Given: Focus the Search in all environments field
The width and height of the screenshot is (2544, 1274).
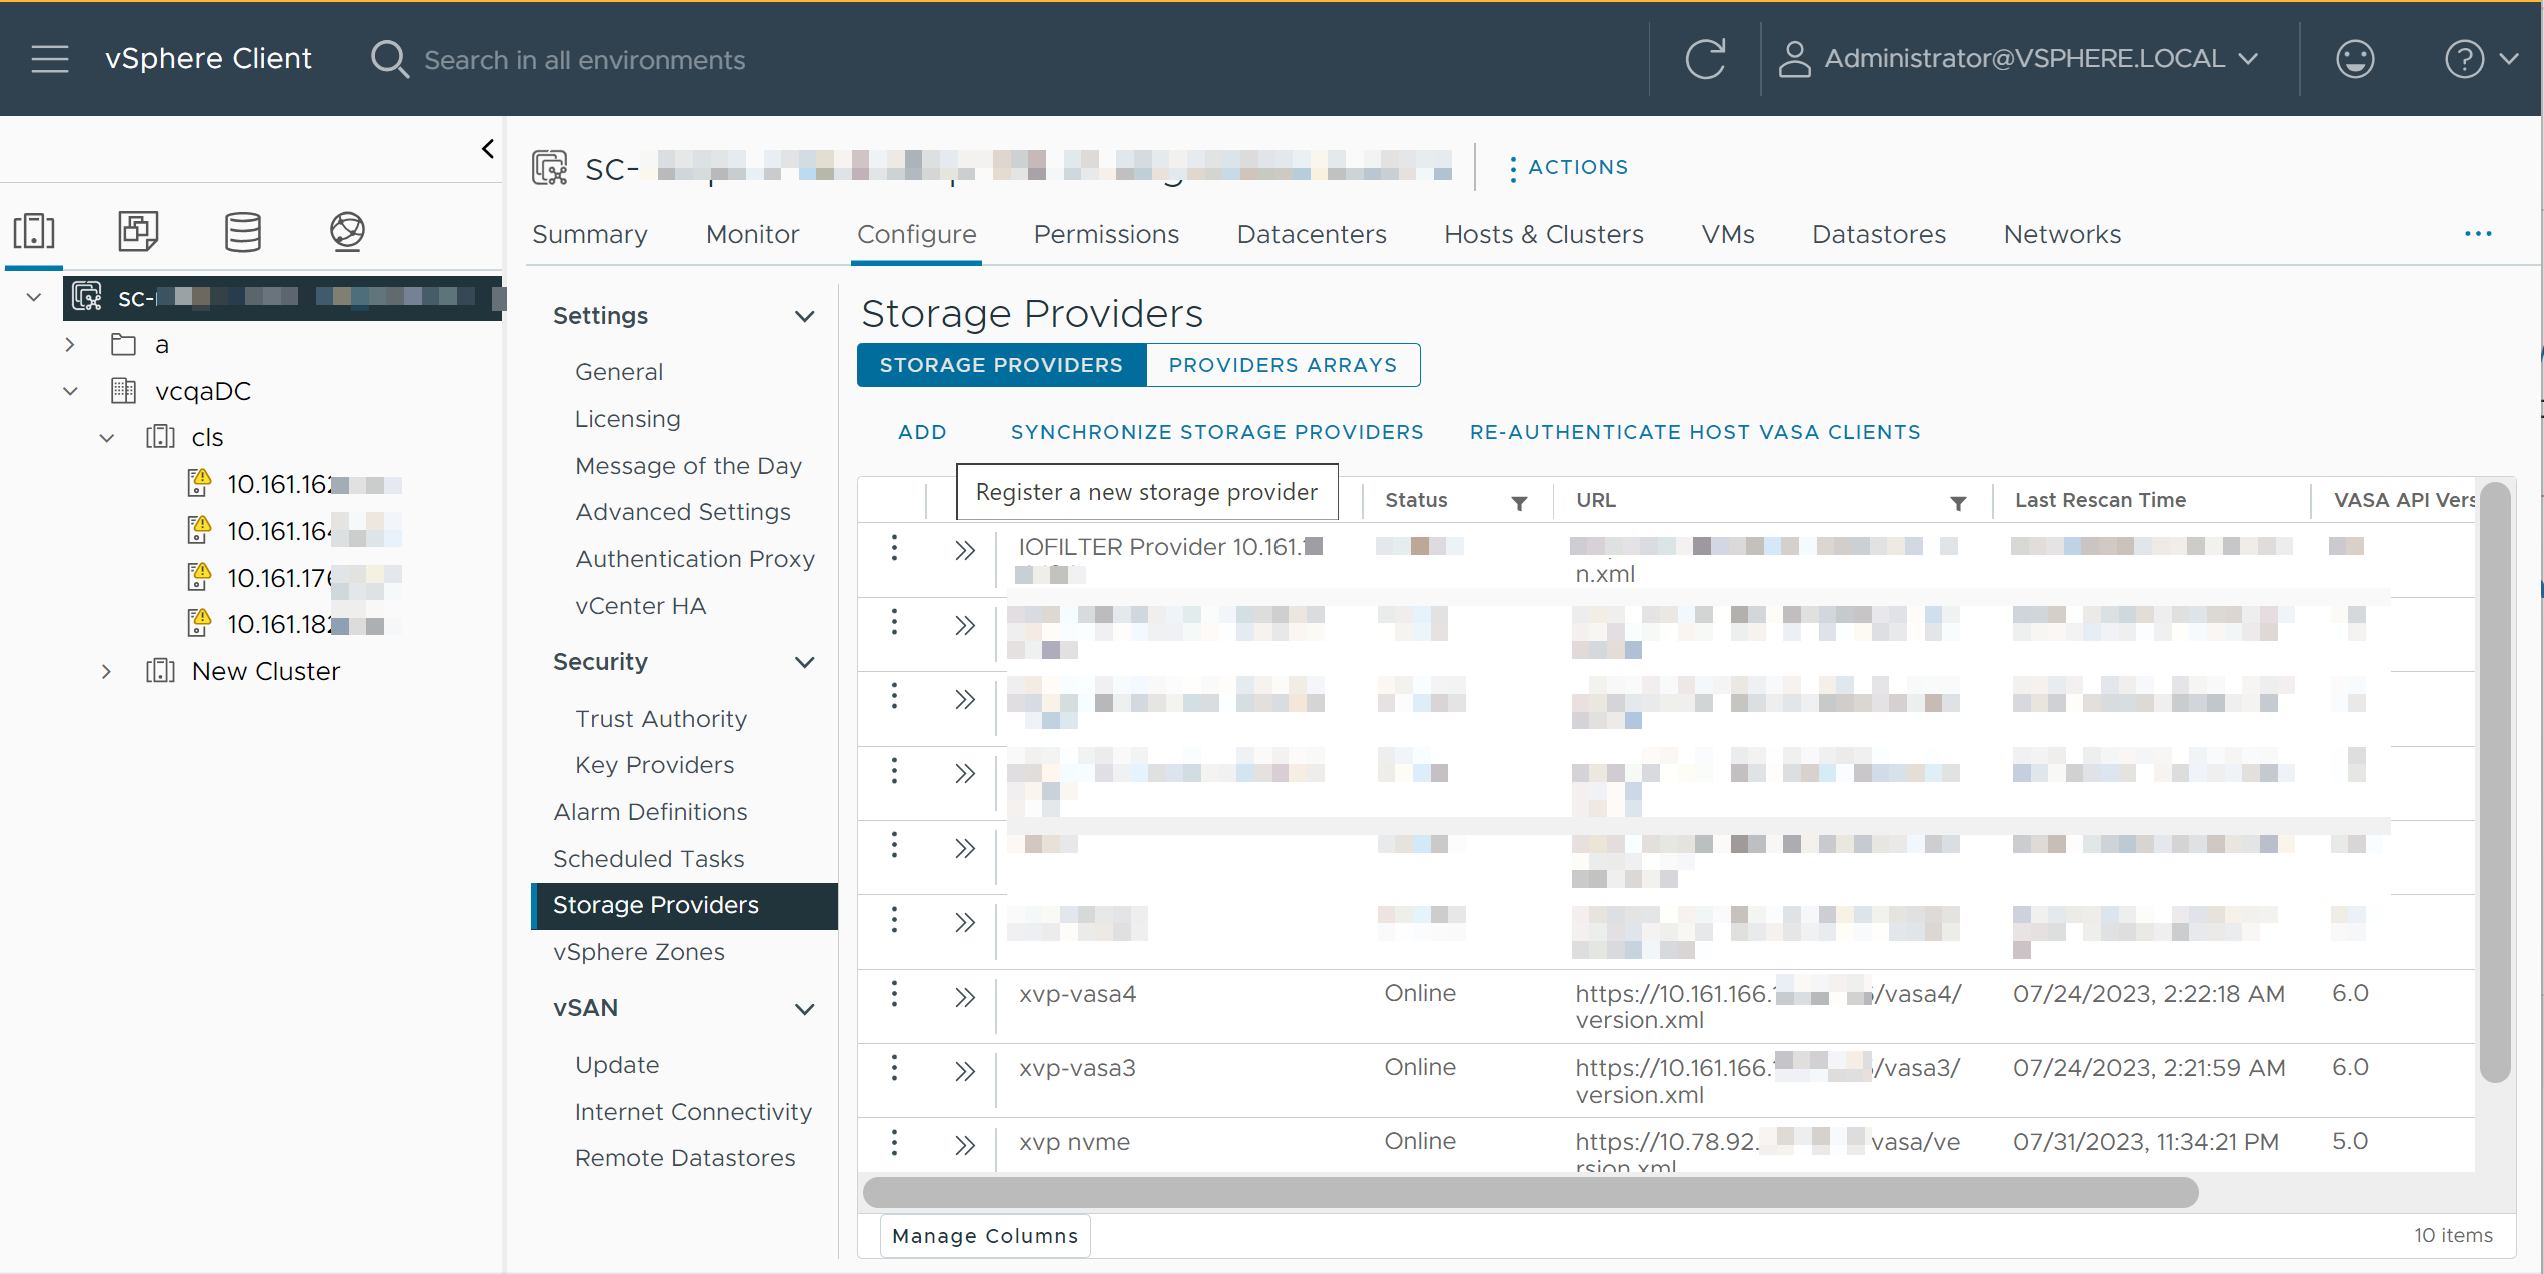Looking at the screenshot, I should 584,60.
